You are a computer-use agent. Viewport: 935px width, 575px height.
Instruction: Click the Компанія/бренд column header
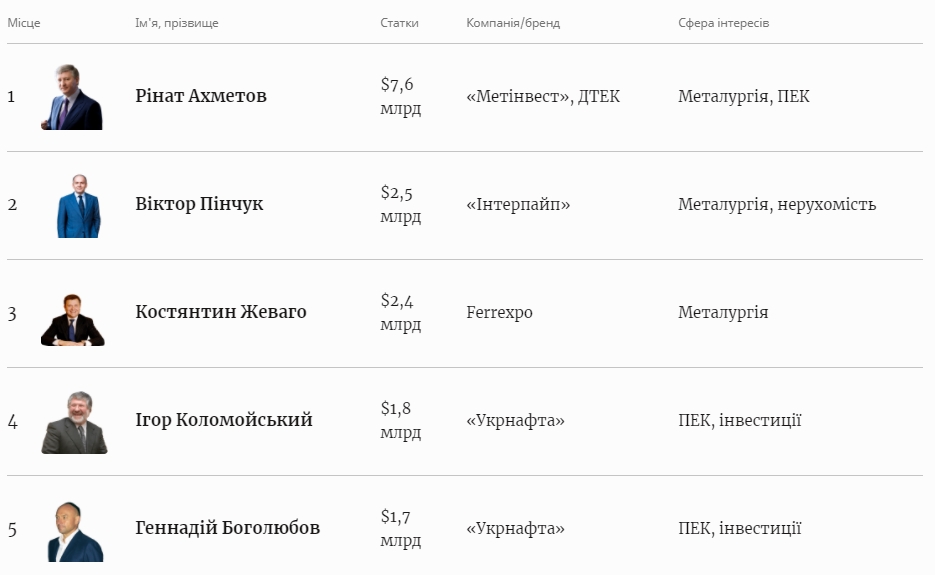pyautogui.click(x=513, y=23)
